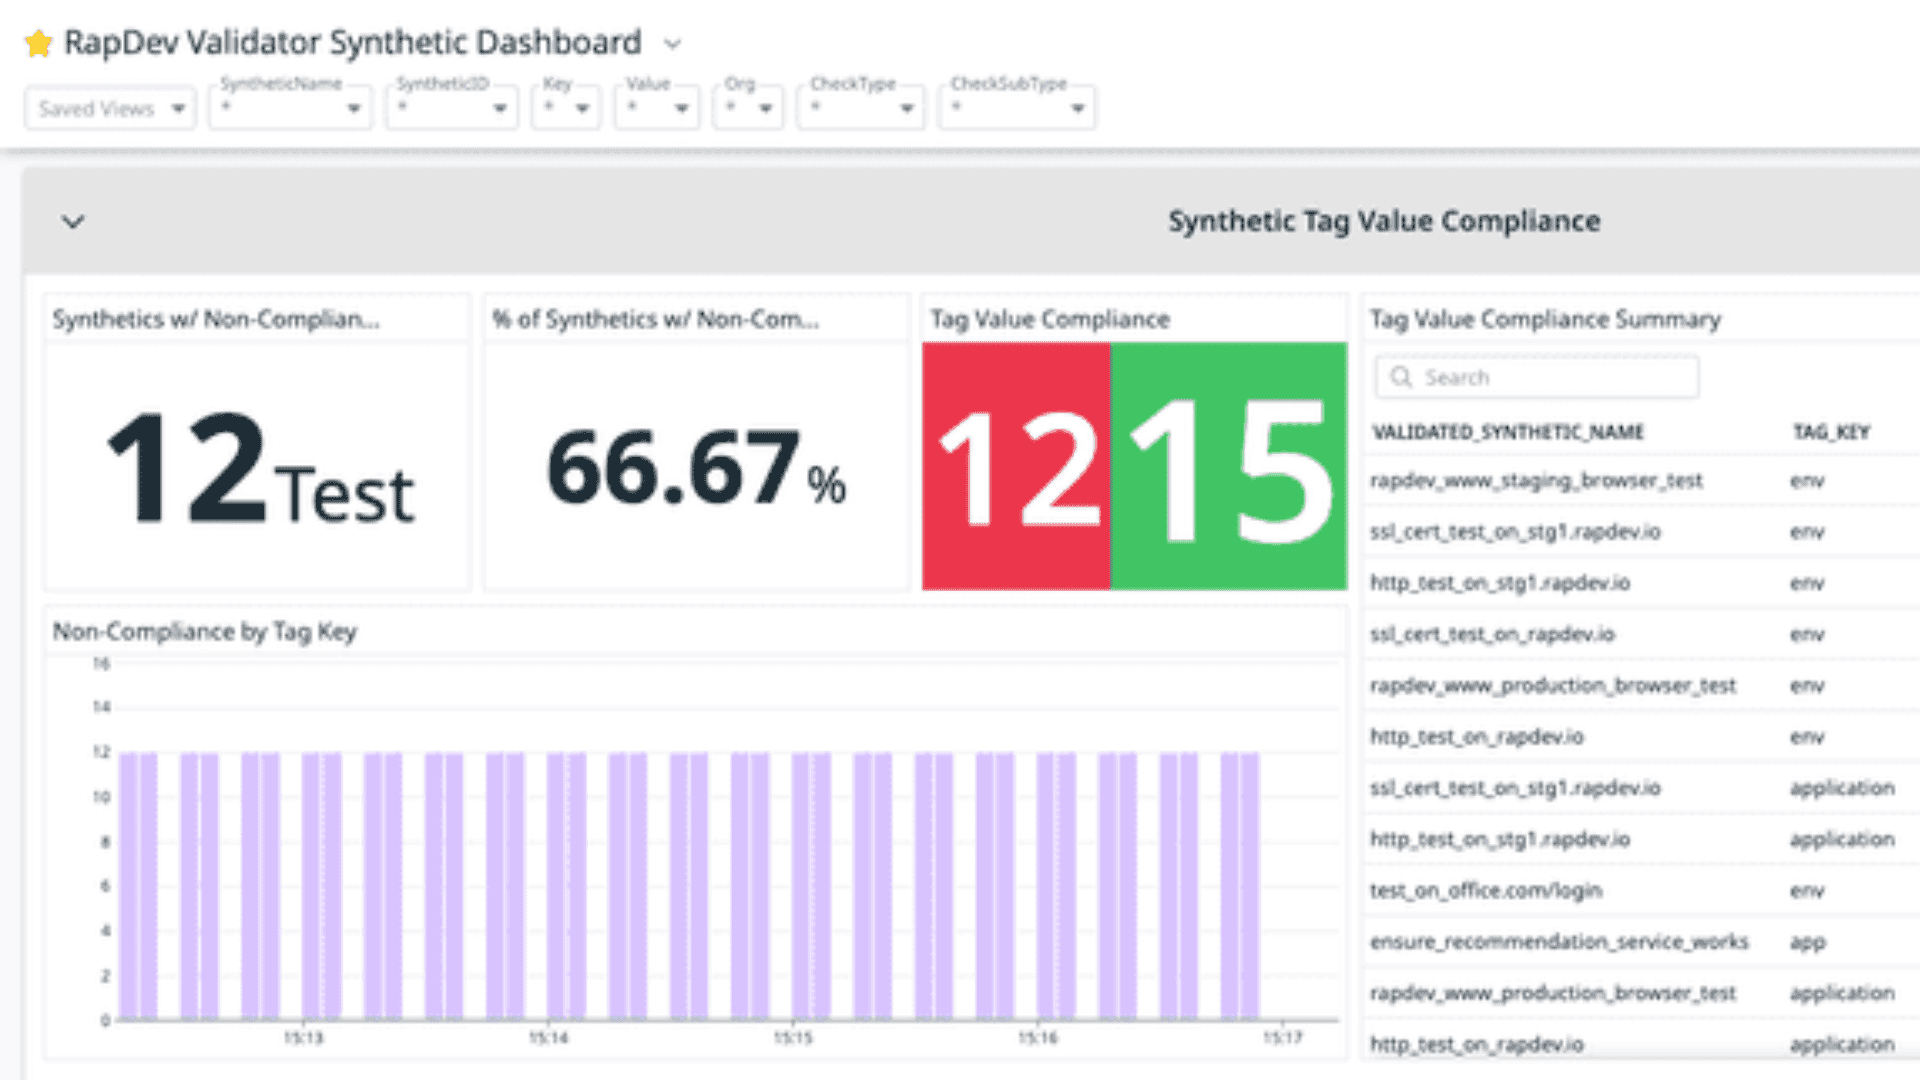Open the SyntheticID filter dropdown
This screenshot has height=1080, width=1920.
point(452,108)
